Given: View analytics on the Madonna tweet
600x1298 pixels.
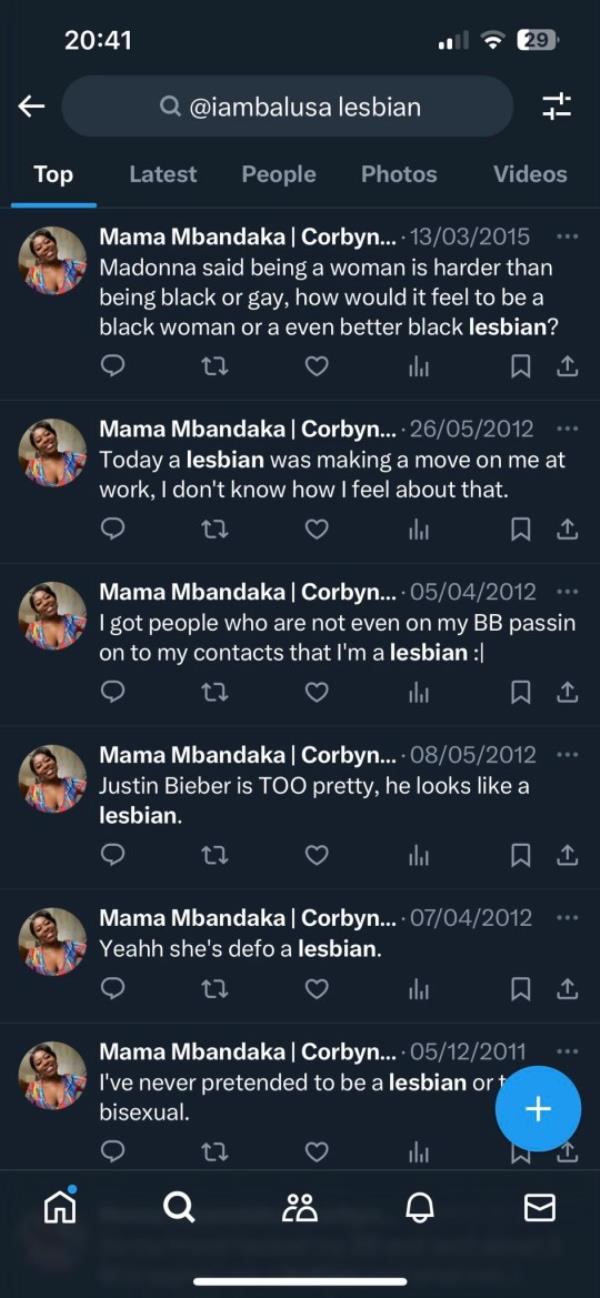Looking at the screenshot, I should (418, 367).
